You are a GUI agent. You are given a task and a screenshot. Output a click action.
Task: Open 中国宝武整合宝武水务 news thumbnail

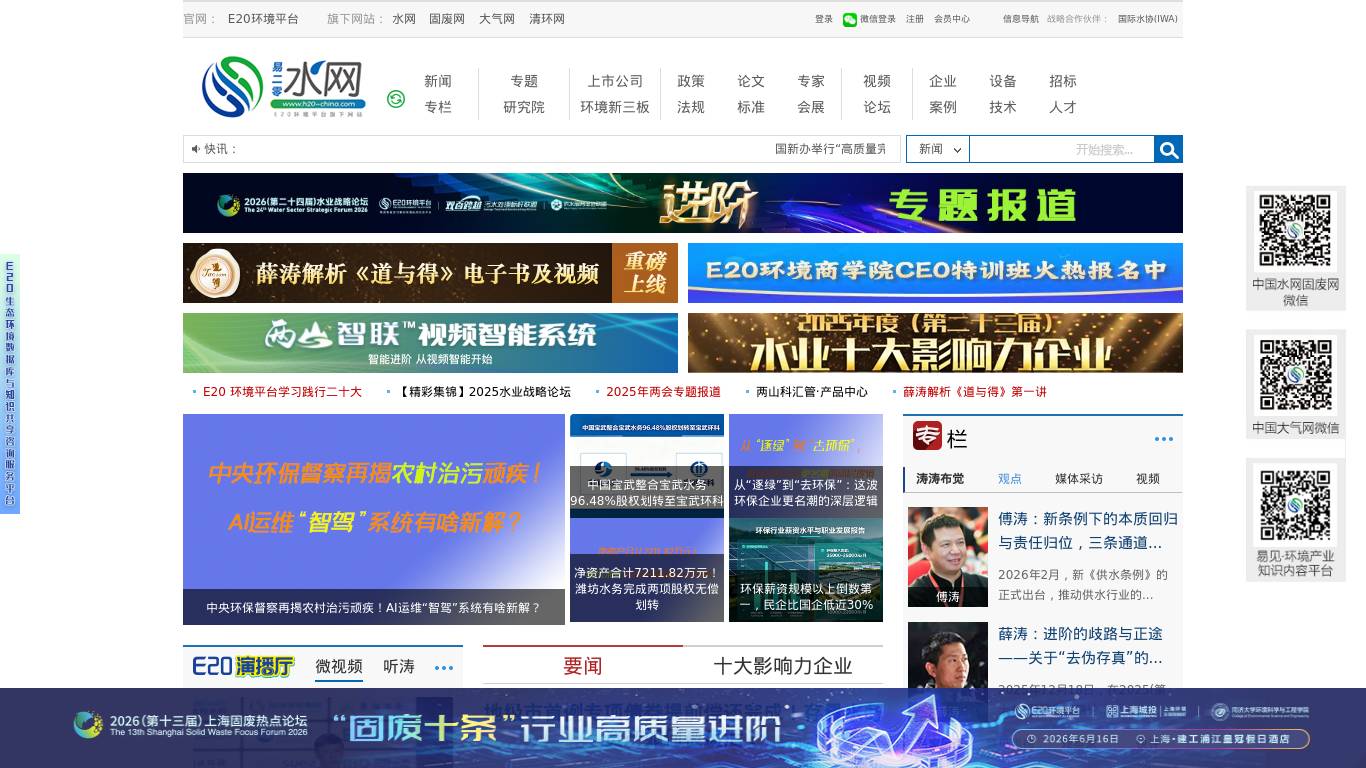pos(647,466)
